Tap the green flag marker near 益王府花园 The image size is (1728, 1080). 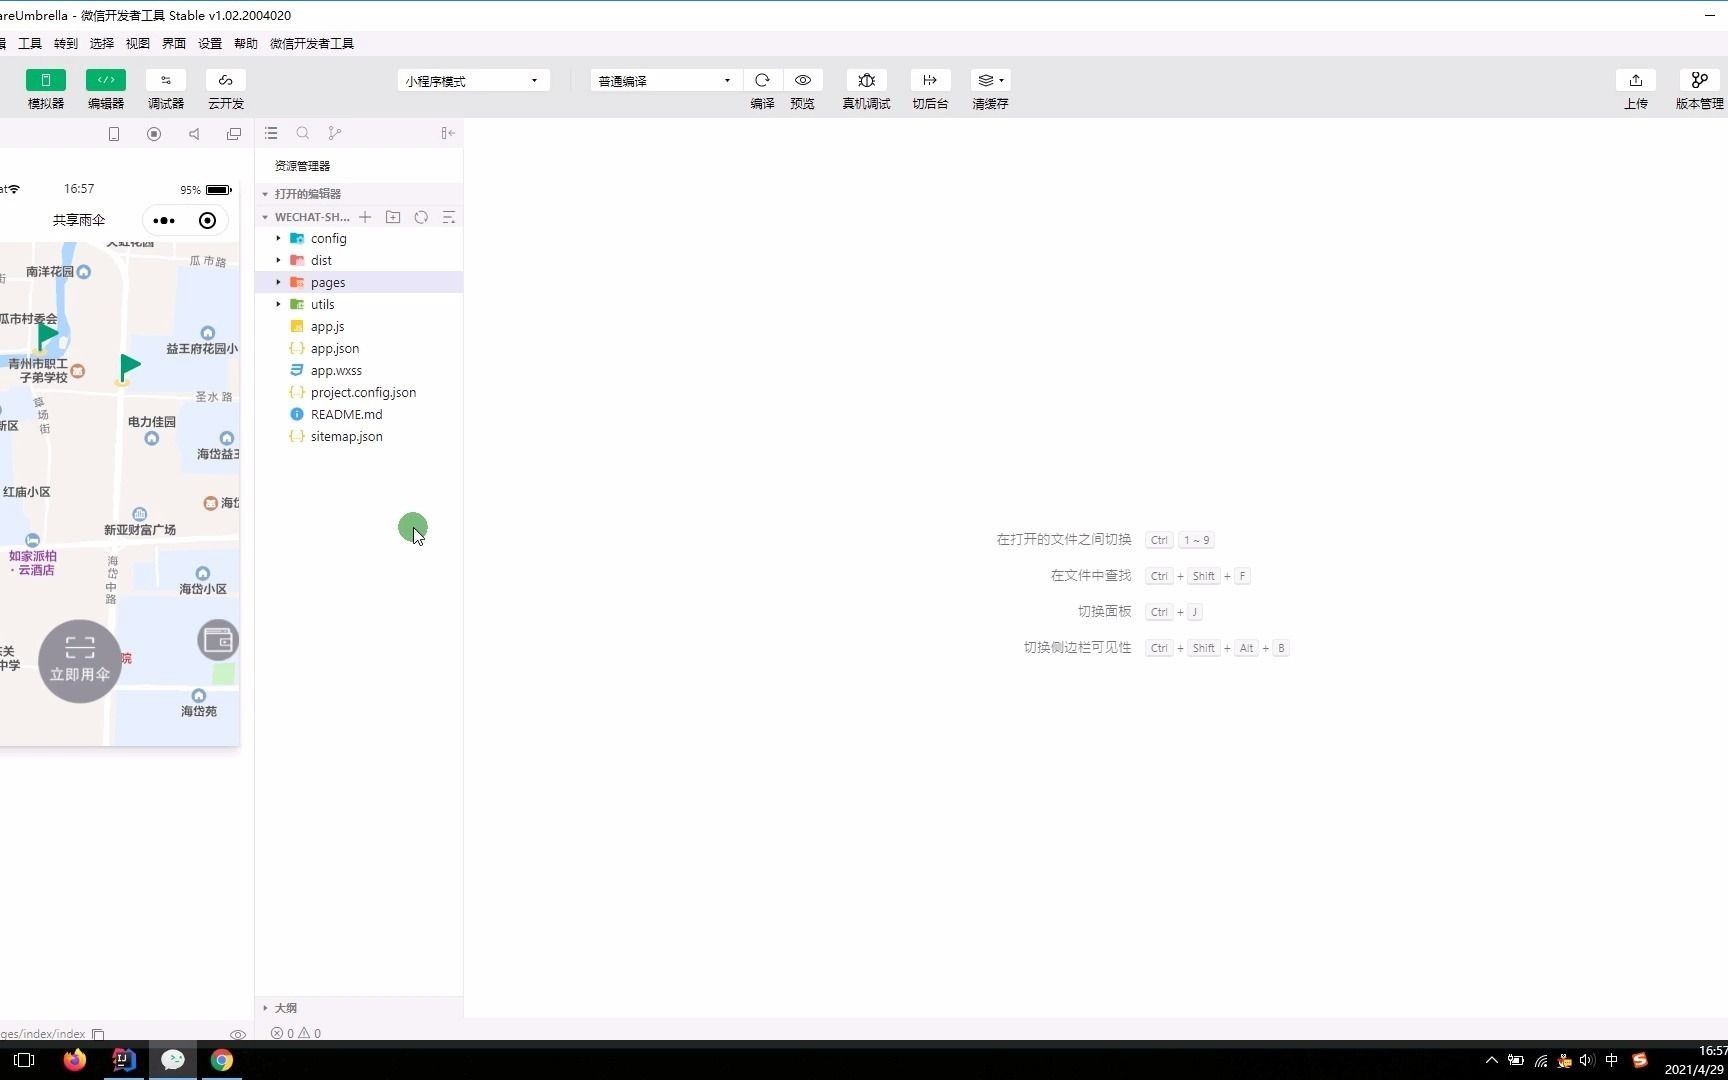click(x=128, y=368)
